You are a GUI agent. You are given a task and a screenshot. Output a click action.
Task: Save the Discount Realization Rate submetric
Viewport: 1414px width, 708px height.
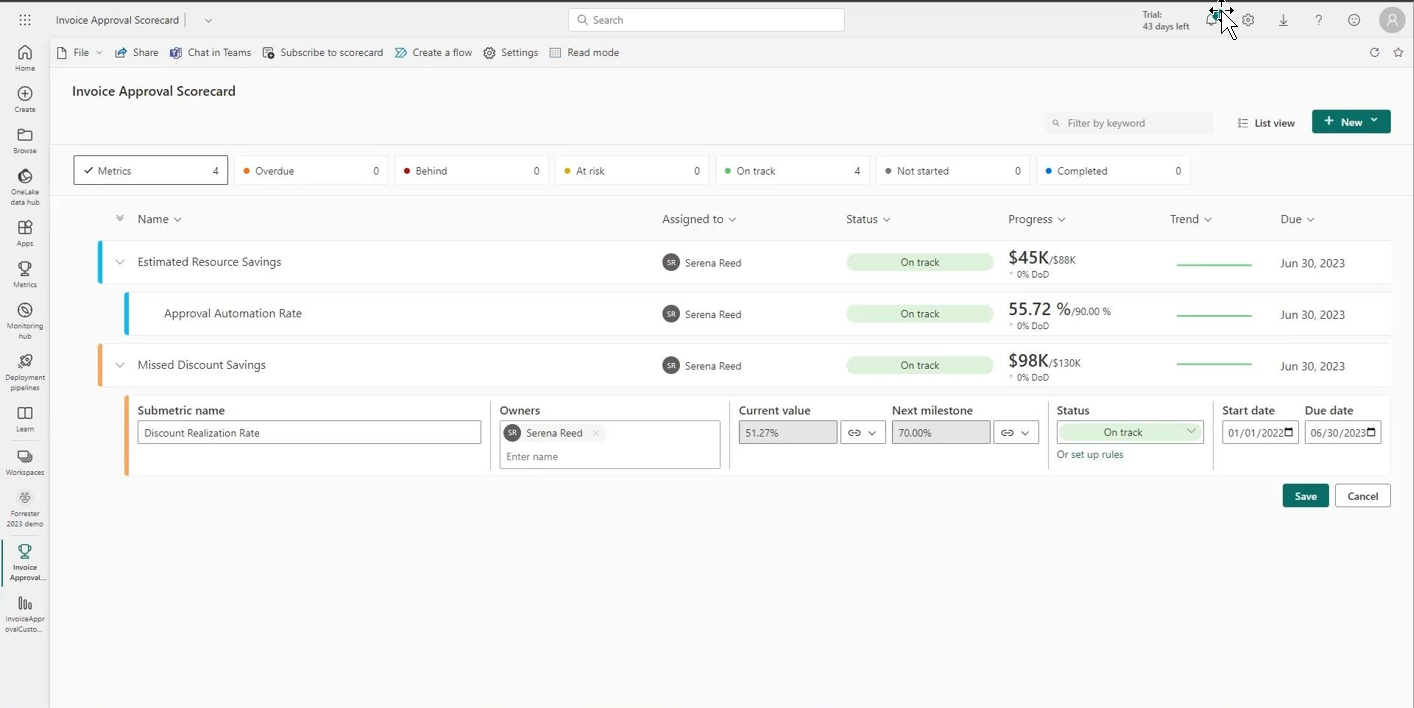(1305, 495)
